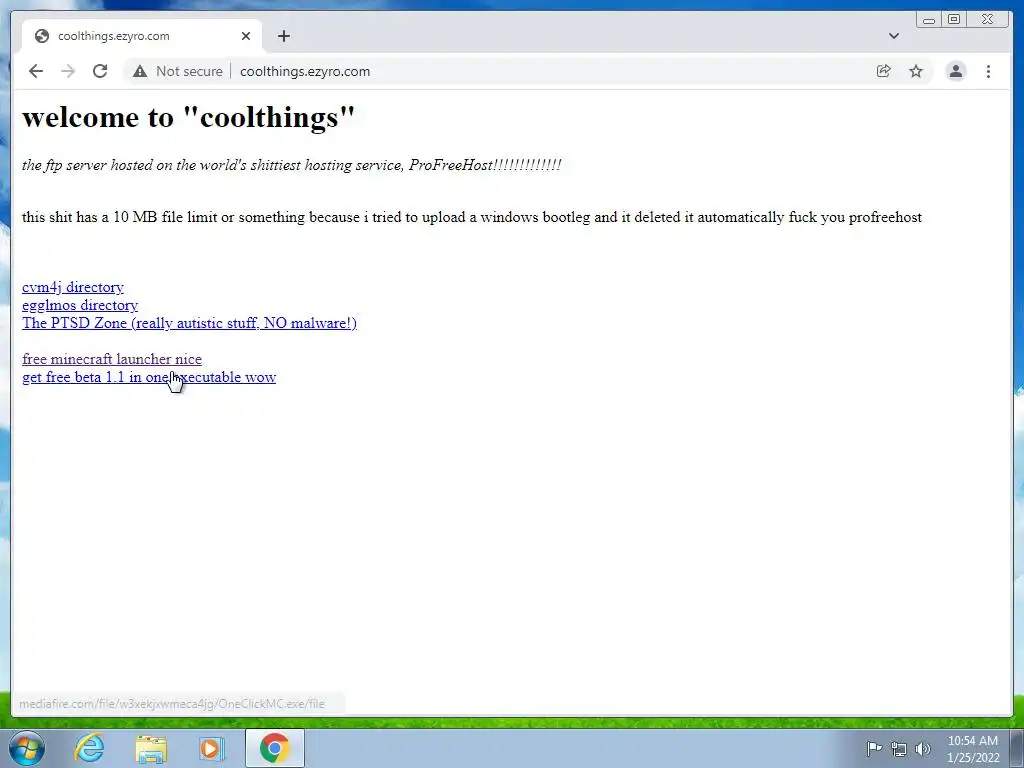This screenshot has width=1024, height=768.
Task: Share this page icon
Action: pos(884,71)
